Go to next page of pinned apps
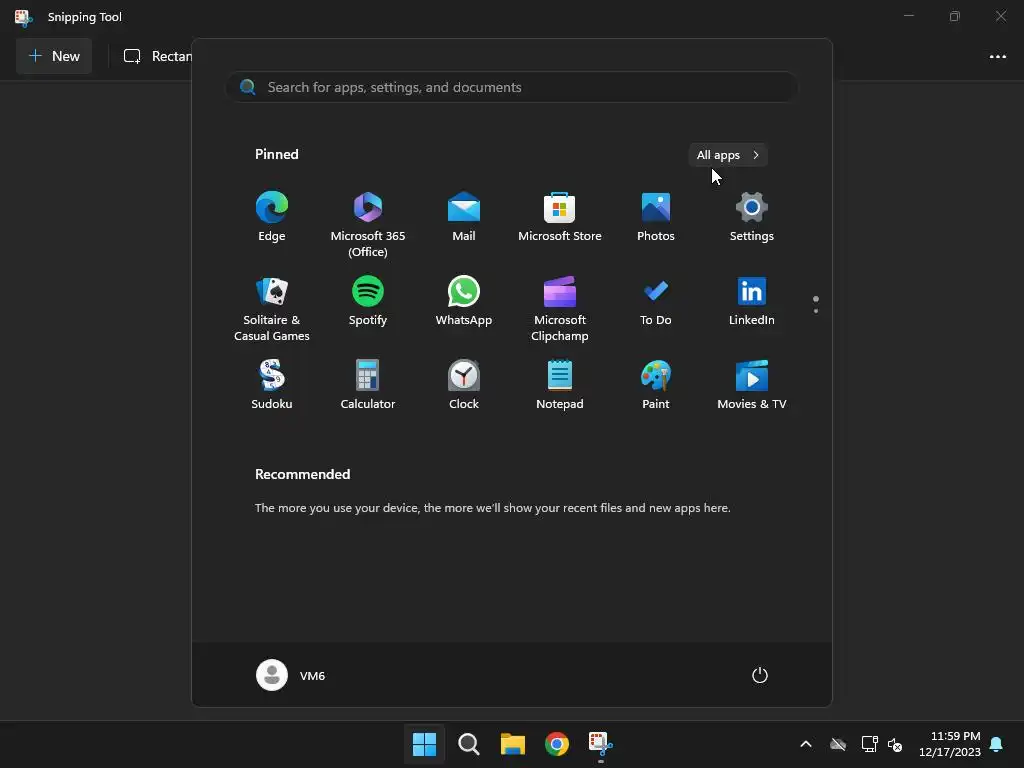1024x768 pixels. [816, 311]
